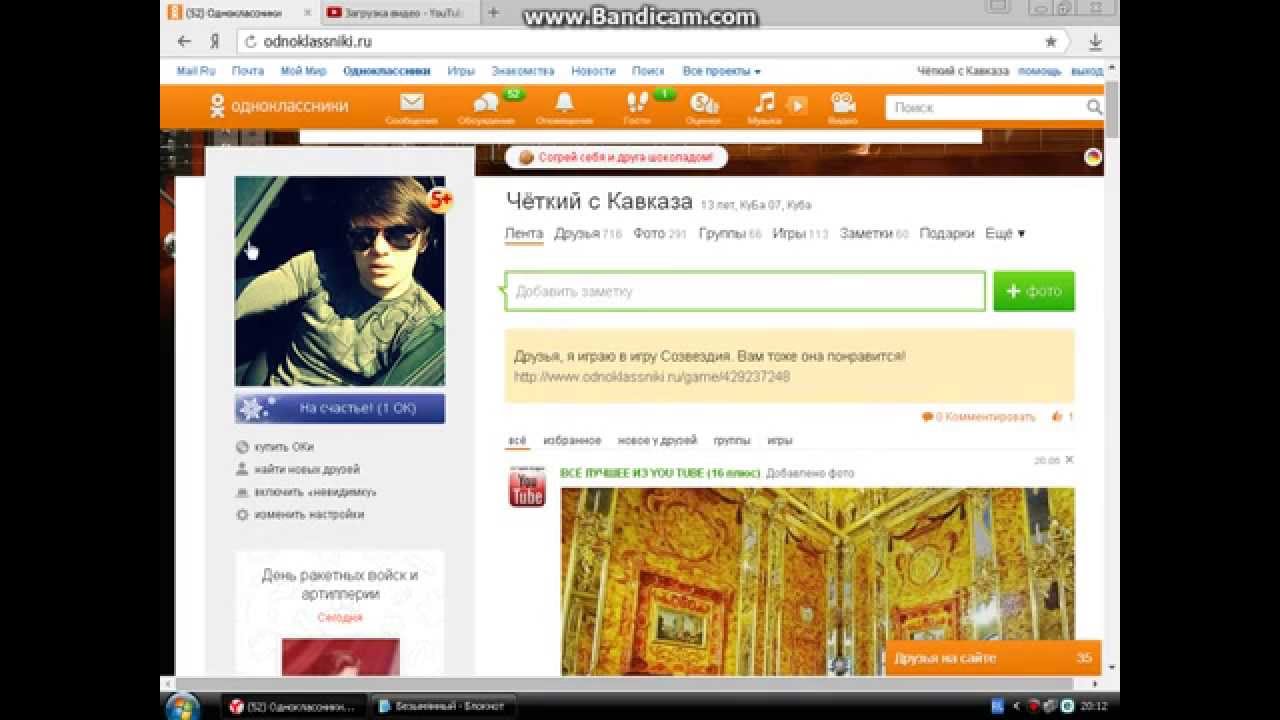Open the Игры link in top portal bar

tap(461, 71)
